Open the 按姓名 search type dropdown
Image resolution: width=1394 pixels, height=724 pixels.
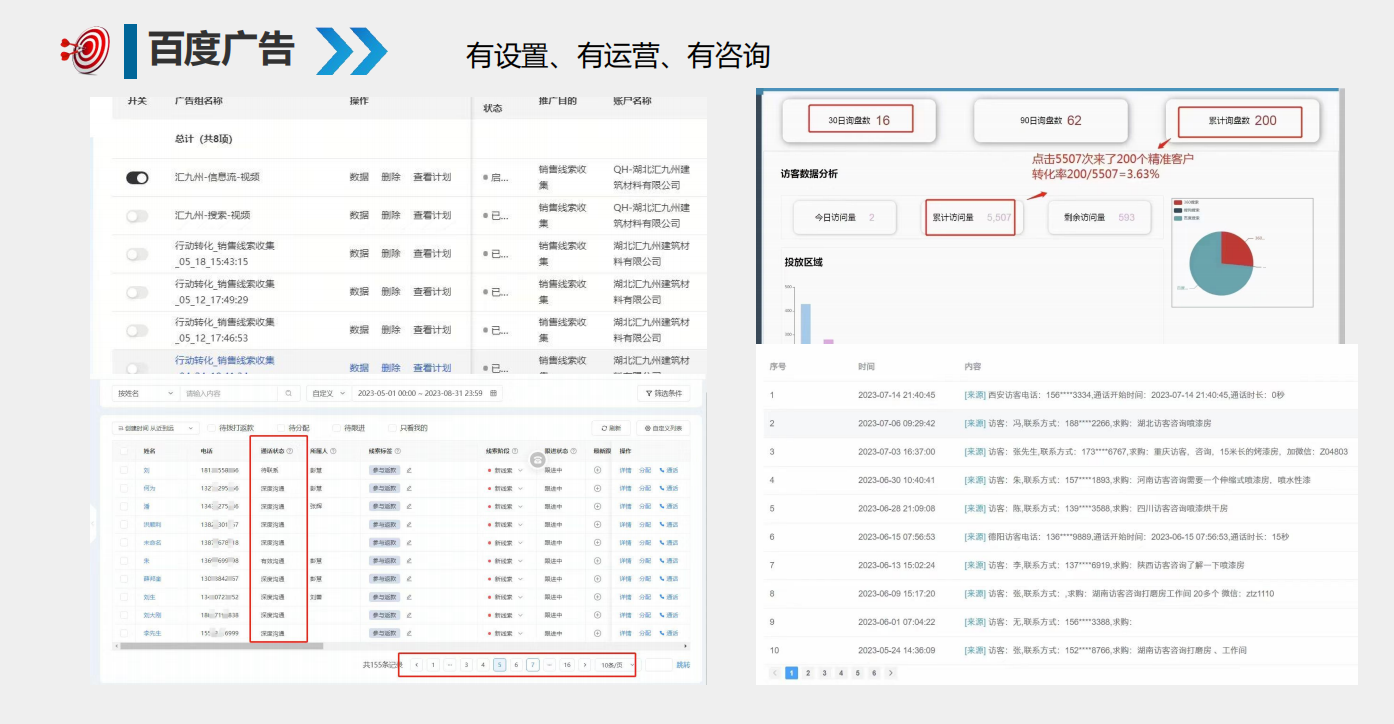click(x=146, y=393)
